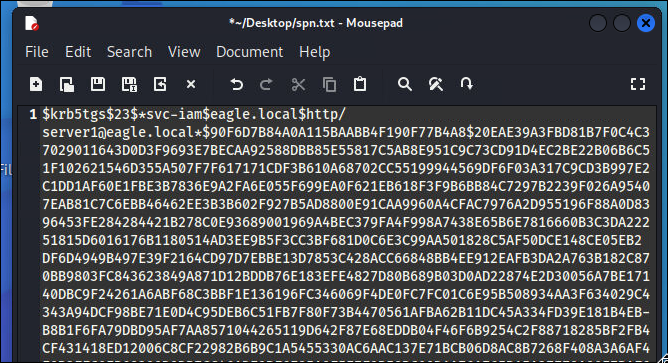Viewport: 668px width, 363px height.
Task: Click hash line starting with 'DF6D4949B497E39F'
Action: pos(346,258)
